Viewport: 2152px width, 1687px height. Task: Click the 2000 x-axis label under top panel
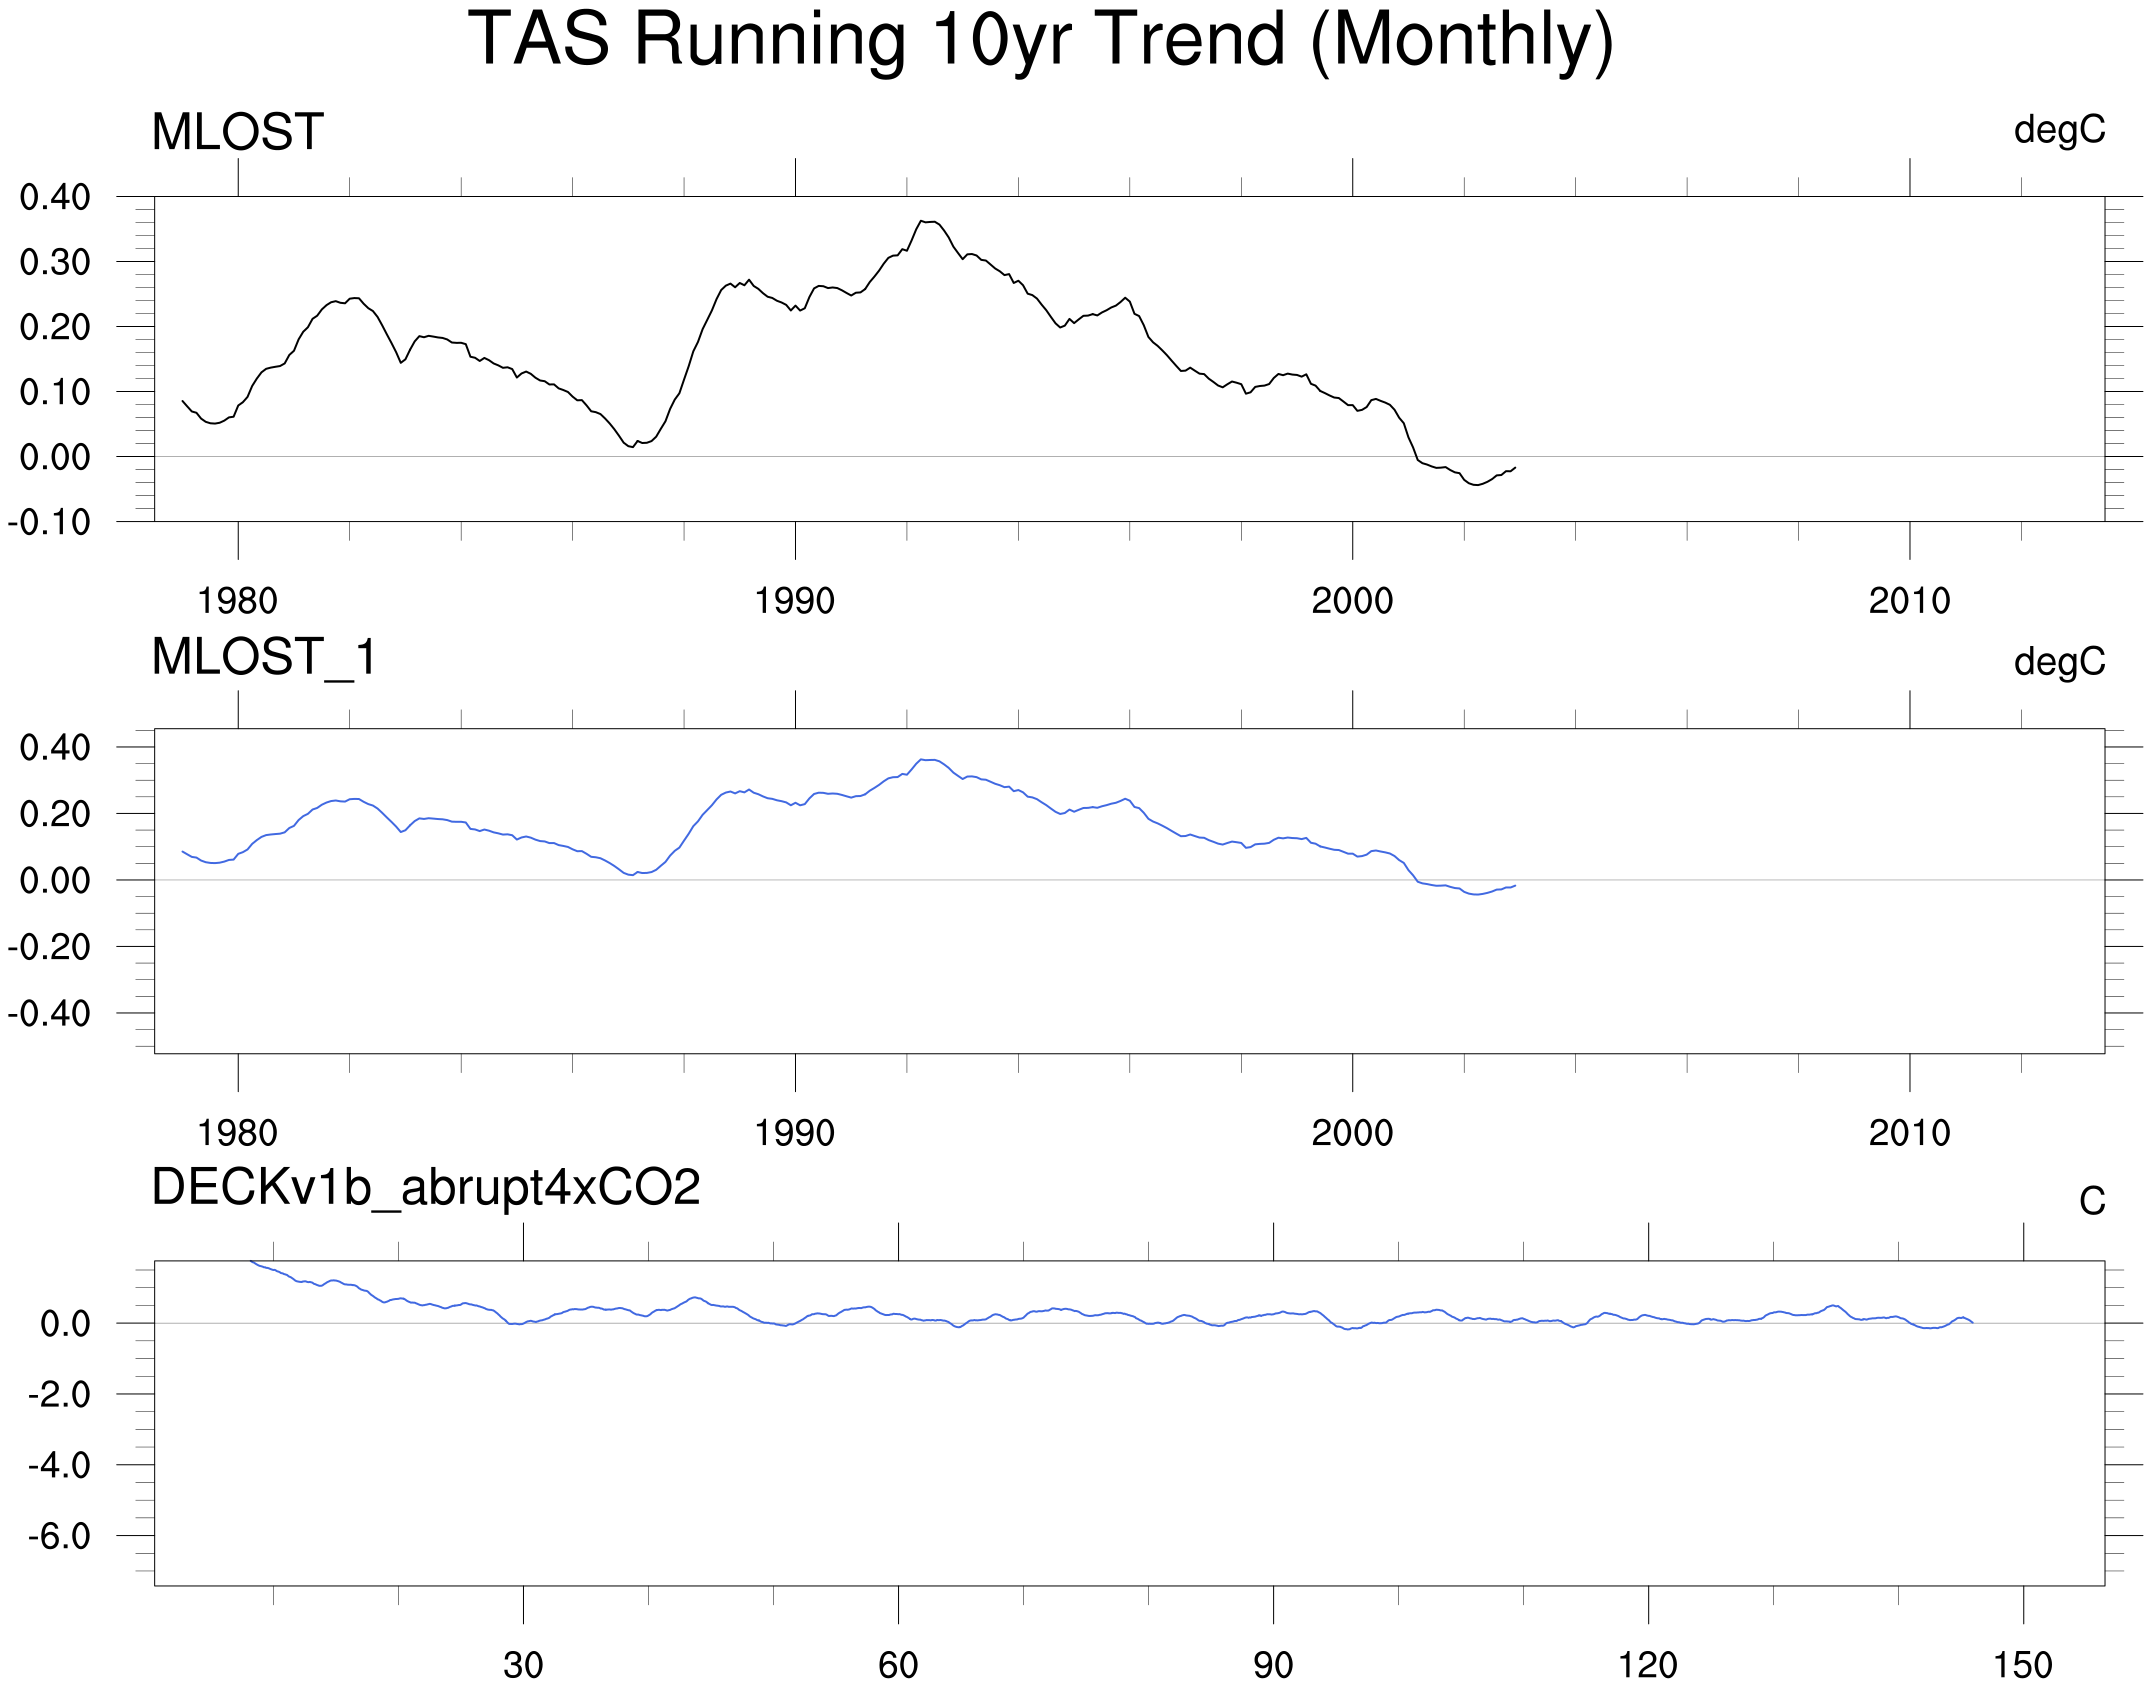[x=1352, y=601]
